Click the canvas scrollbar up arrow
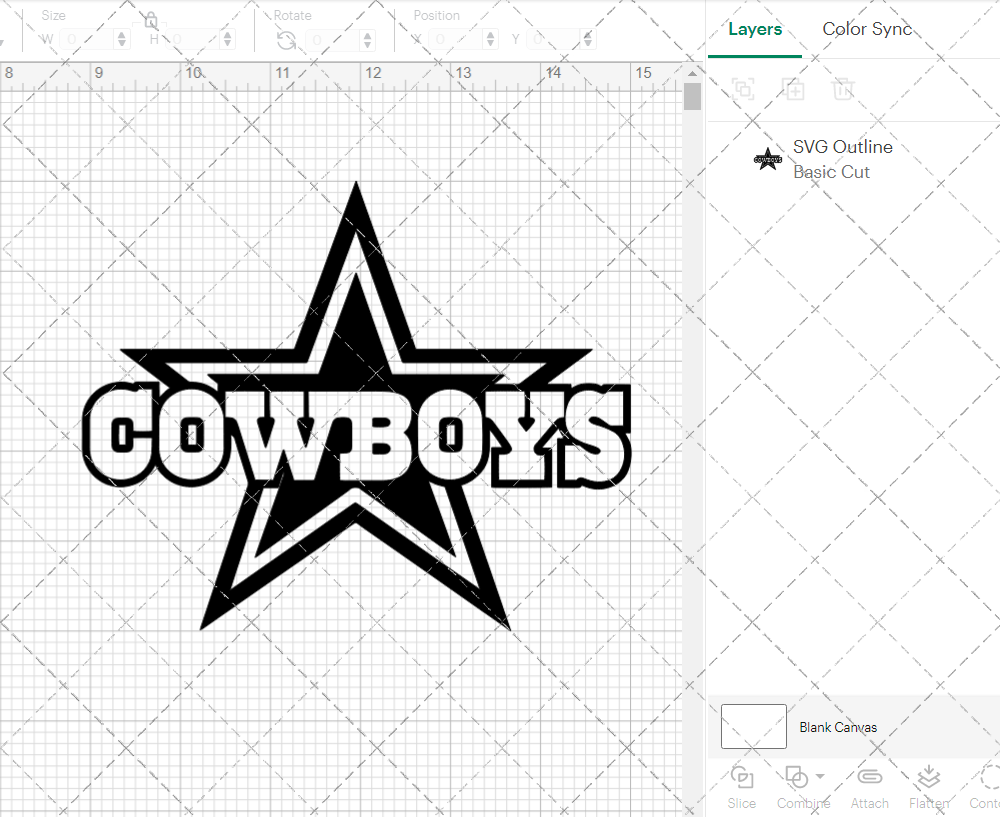 693,74
